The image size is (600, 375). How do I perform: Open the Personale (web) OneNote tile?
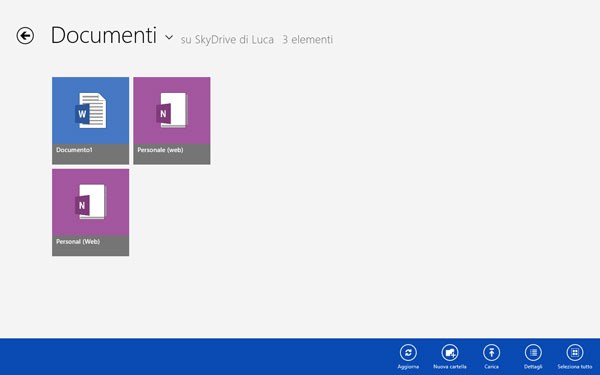click(x=172, y=121)
